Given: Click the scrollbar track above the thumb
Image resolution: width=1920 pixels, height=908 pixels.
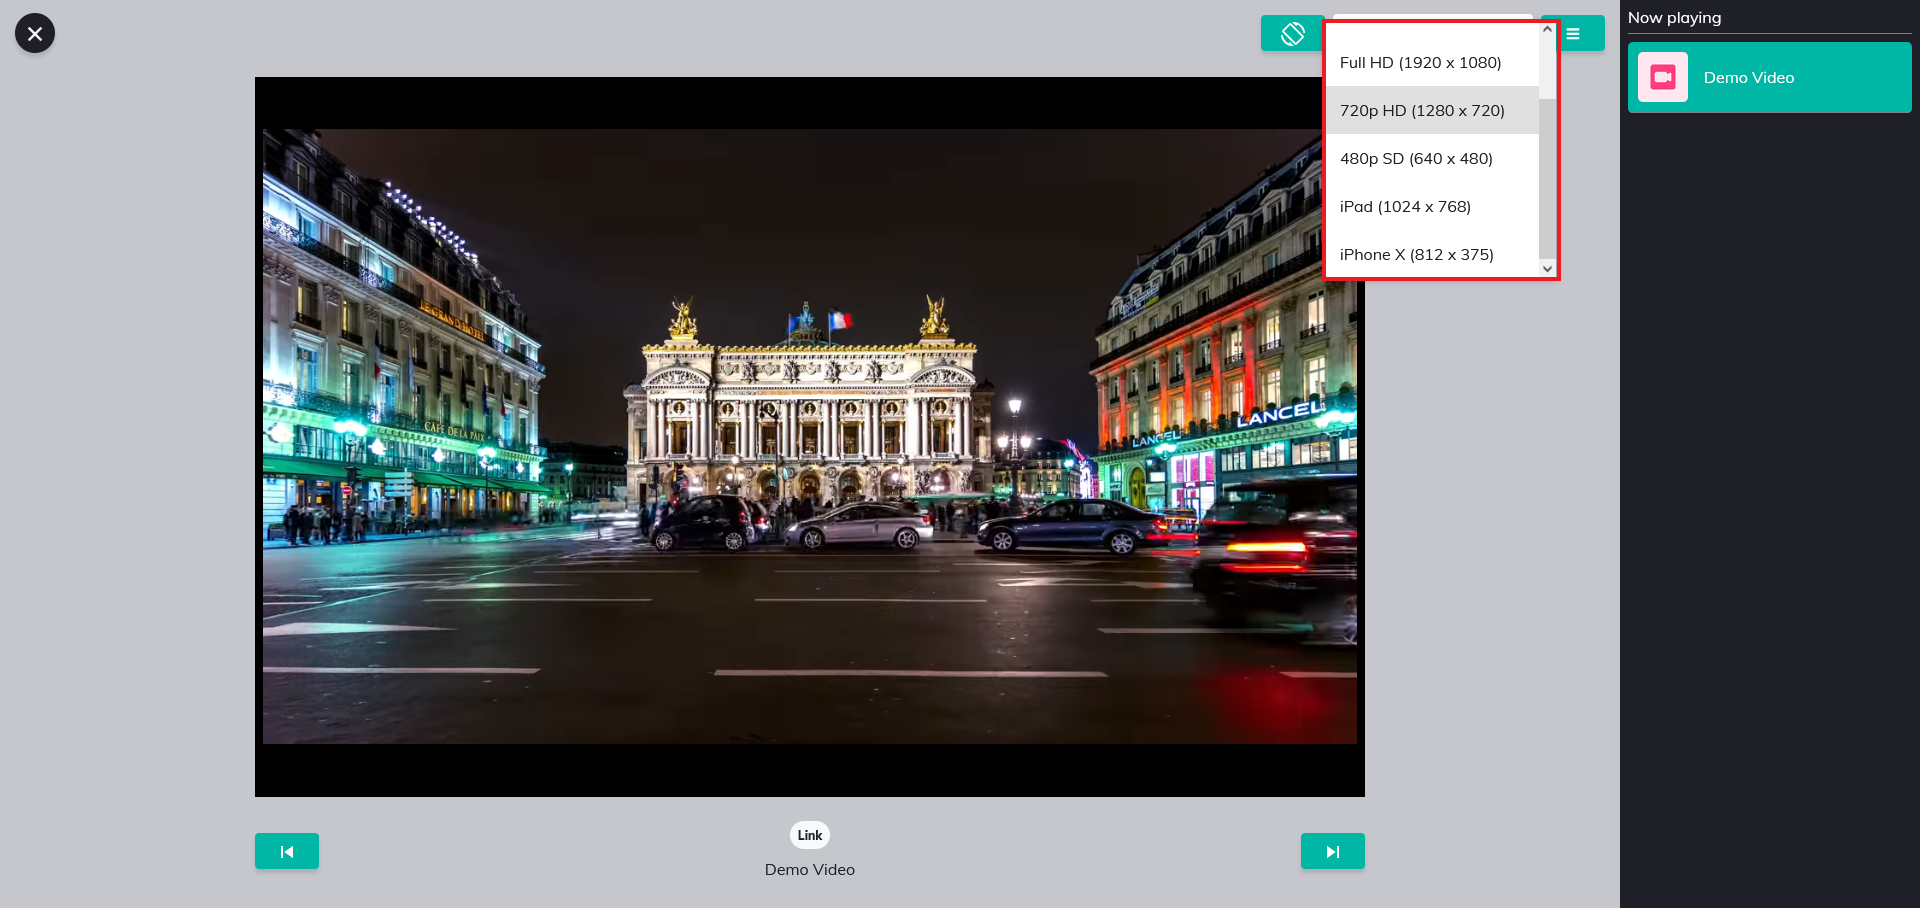Looking at the screenshot, I should [1547, 68].
